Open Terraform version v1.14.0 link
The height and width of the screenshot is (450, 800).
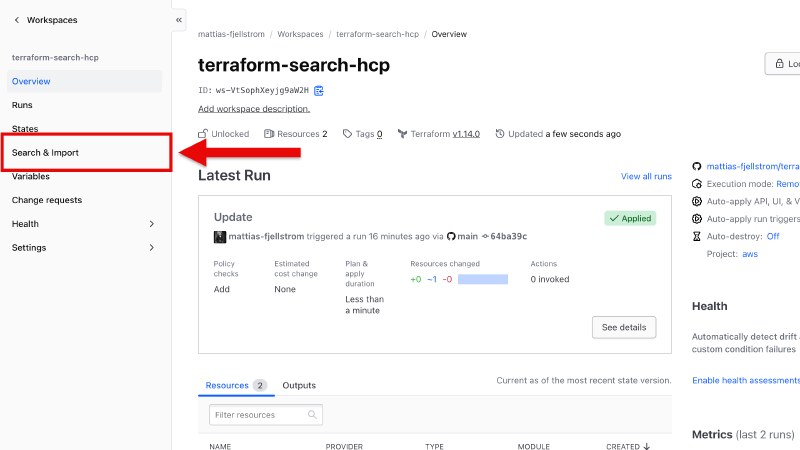pos(466,134)
